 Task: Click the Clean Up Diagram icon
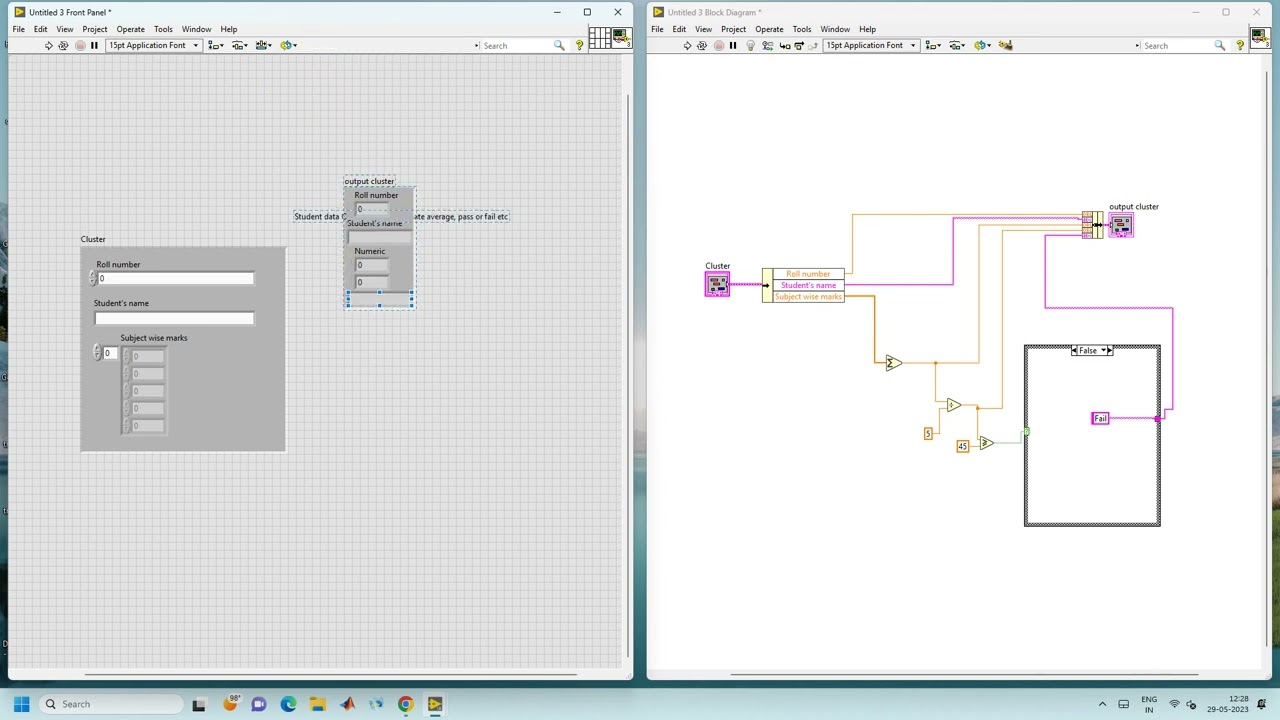1006,45
